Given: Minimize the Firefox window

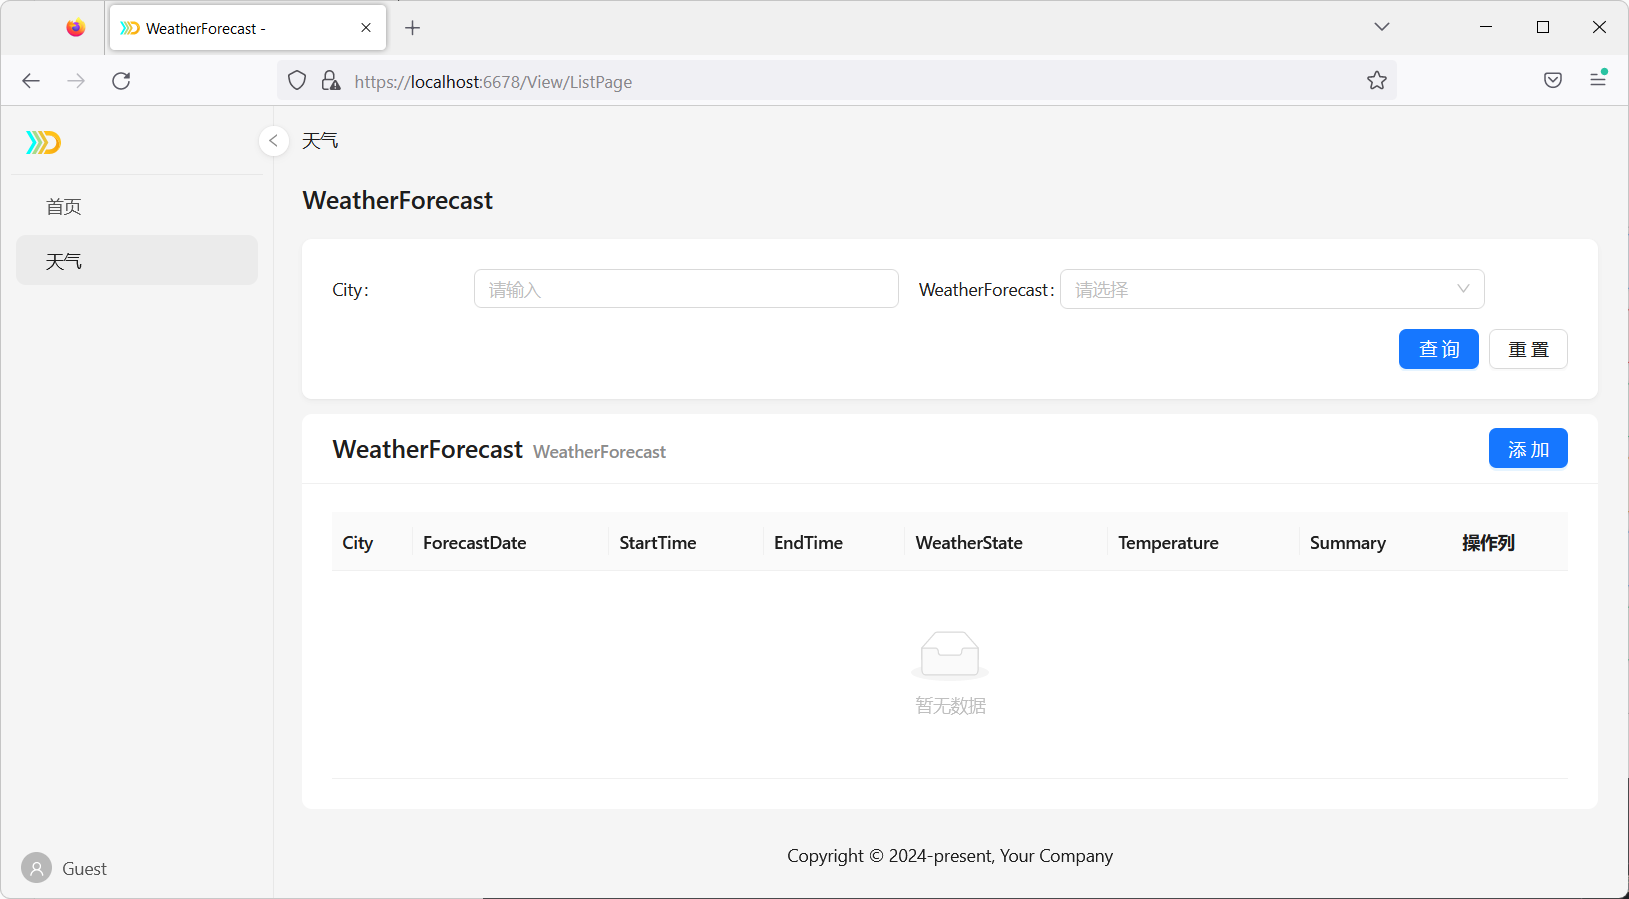Looking at the screenshot, I should point(1486,27).
